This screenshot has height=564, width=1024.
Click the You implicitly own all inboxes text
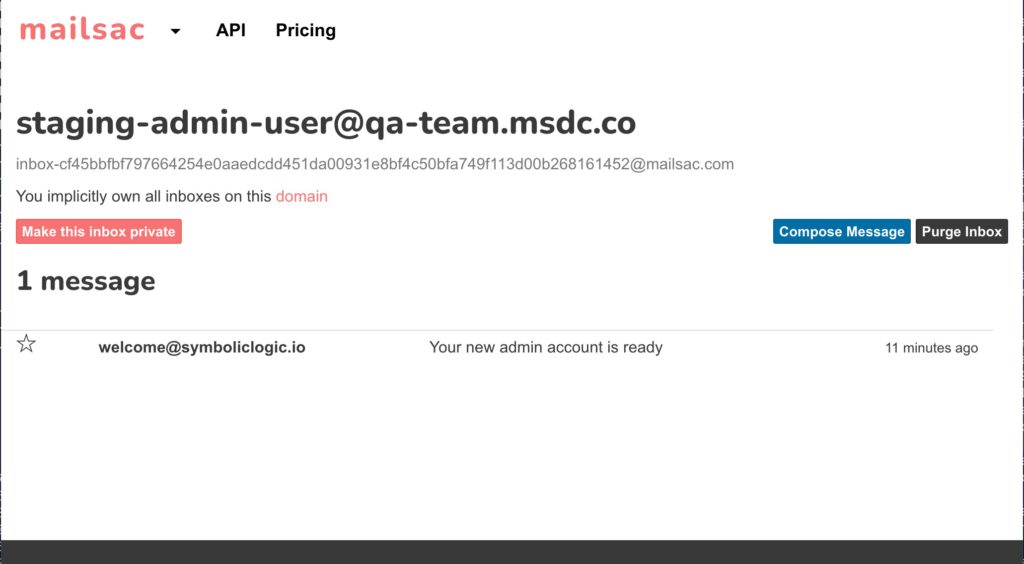[144, 196]
